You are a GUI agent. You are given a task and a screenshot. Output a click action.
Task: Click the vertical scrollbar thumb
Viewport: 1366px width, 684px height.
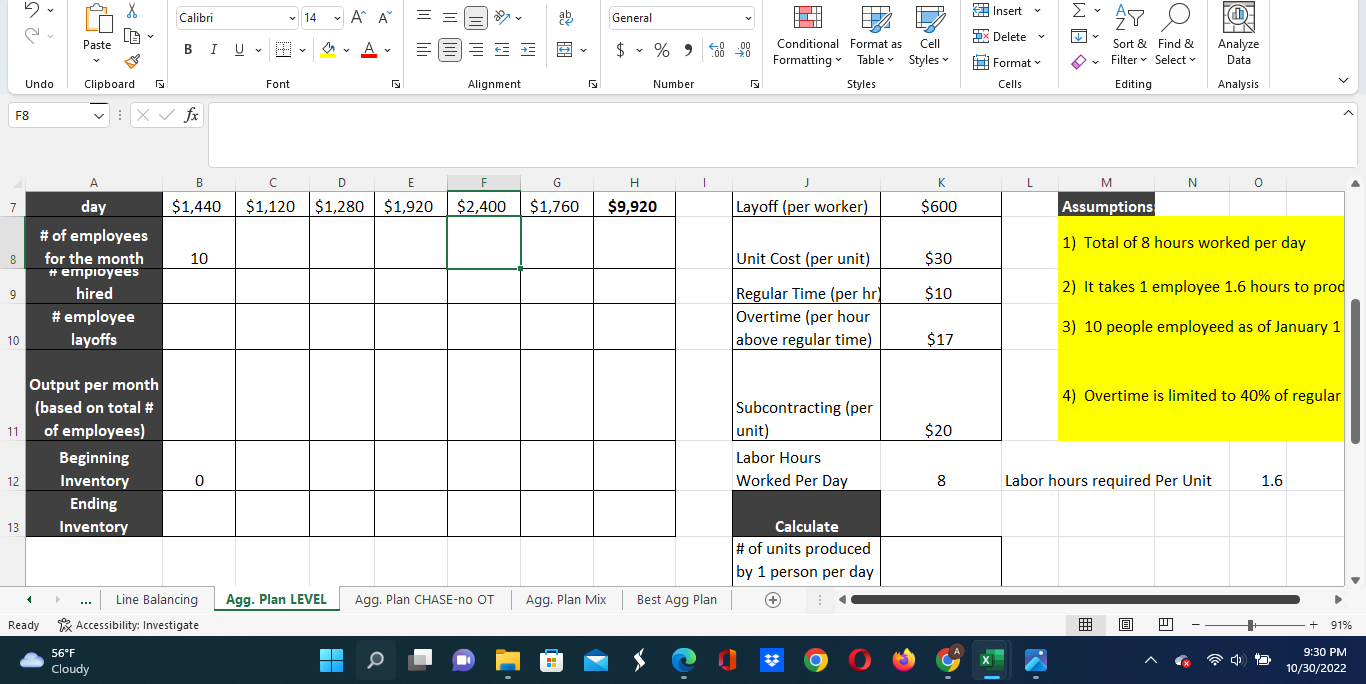click(x=1356, y=370)
